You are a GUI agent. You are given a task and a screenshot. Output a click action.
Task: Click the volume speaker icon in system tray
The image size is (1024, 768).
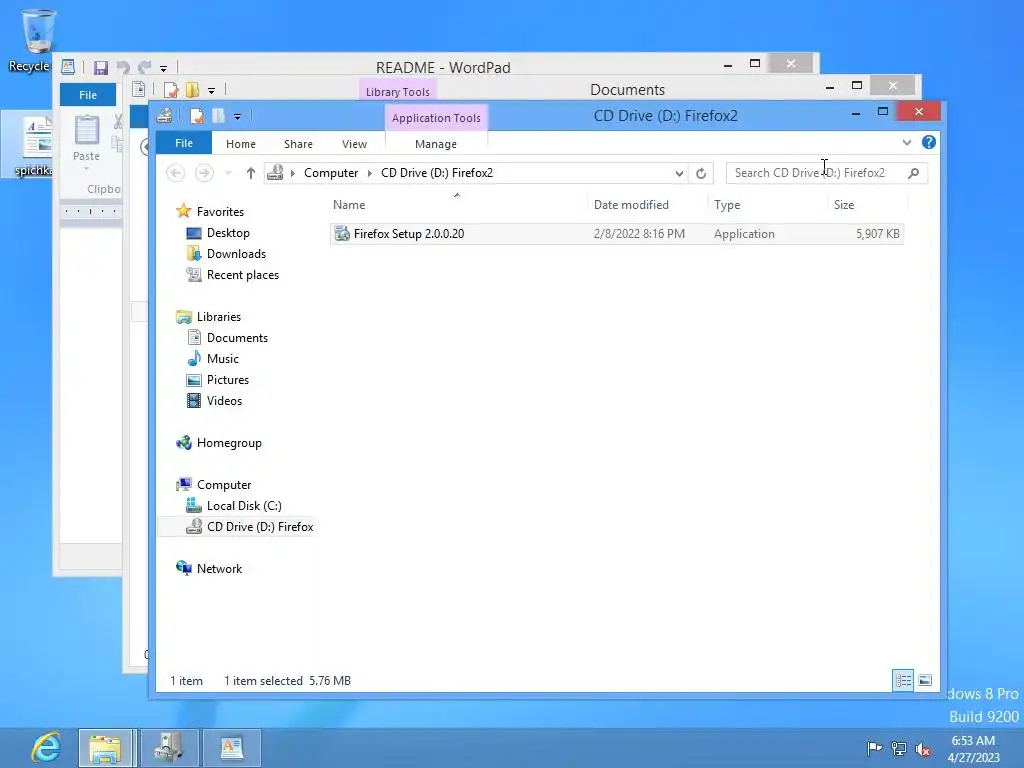[x=923, y=748]
